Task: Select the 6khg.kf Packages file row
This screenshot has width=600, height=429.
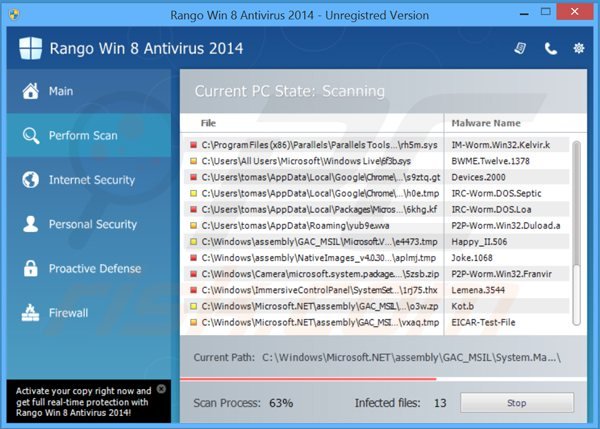Action: click(x=377, y=209)
